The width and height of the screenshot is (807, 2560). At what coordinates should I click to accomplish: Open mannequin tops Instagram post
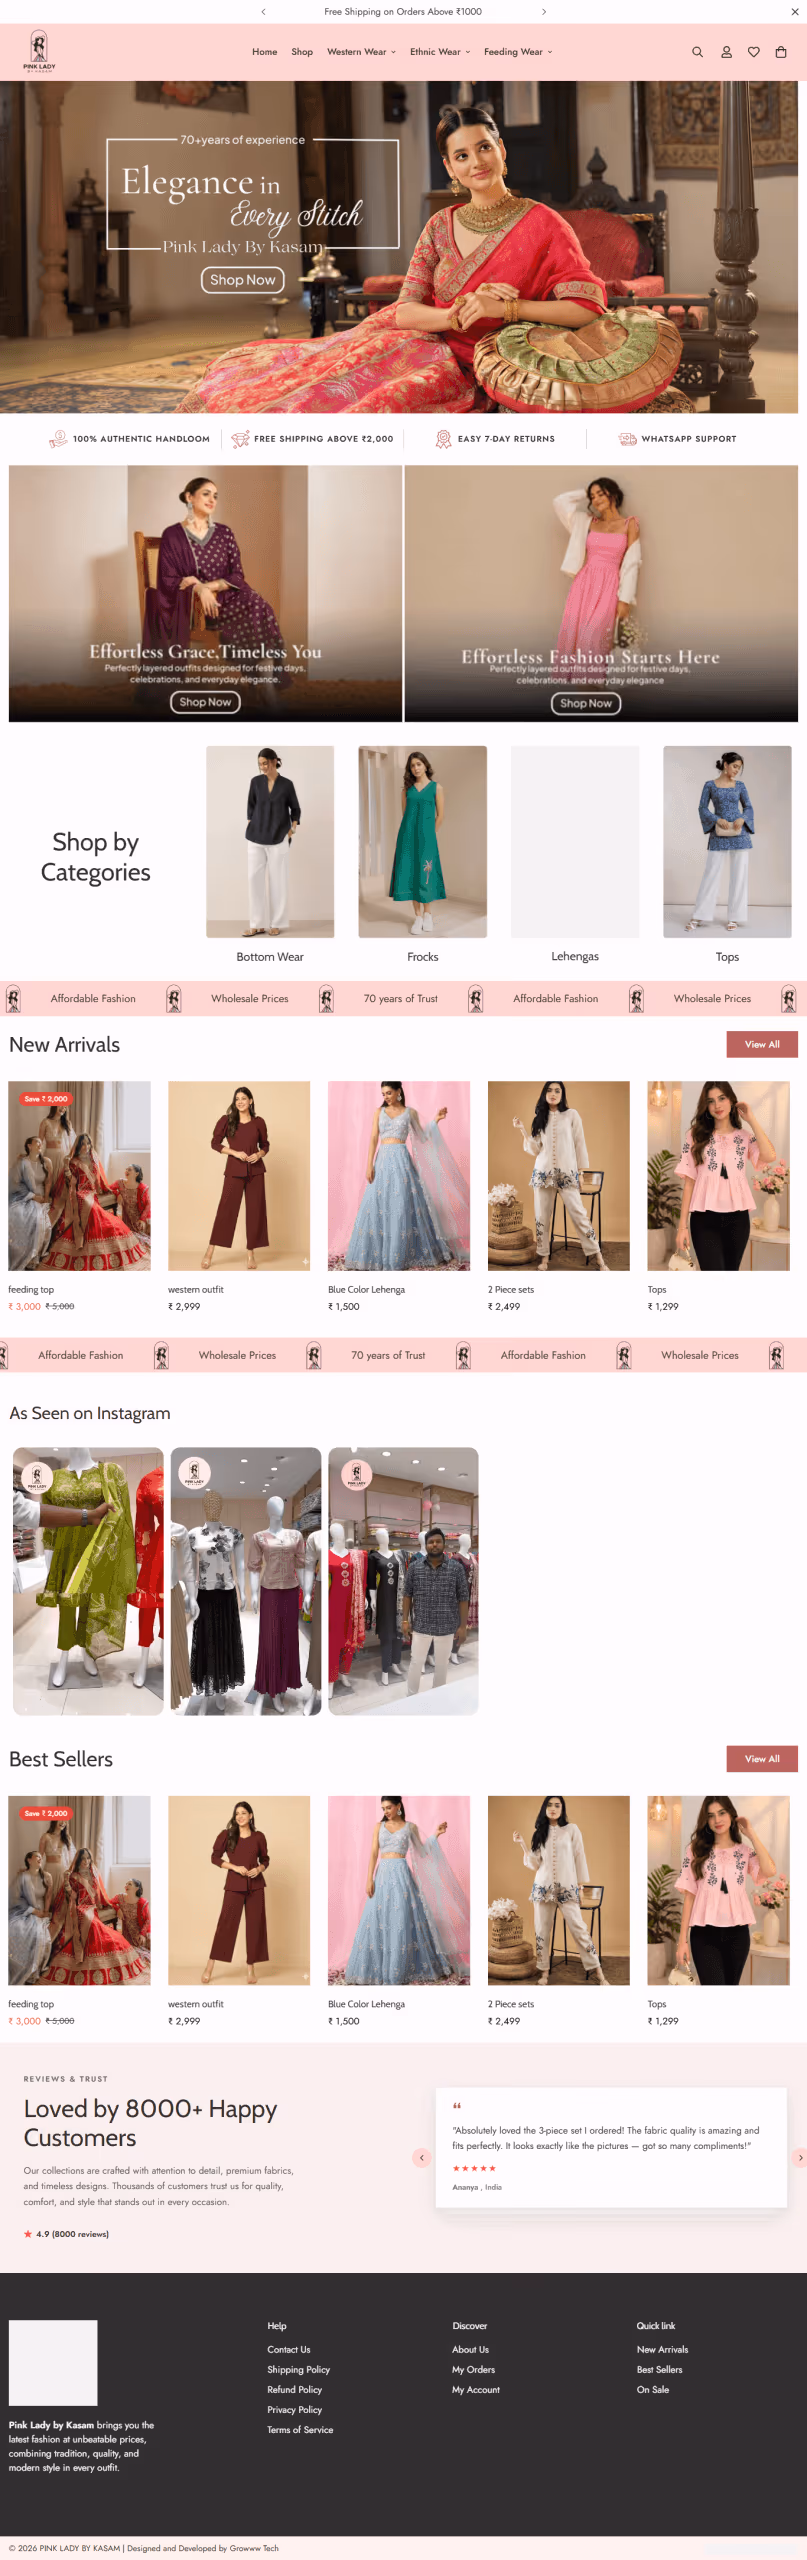tap(246, 1581)
